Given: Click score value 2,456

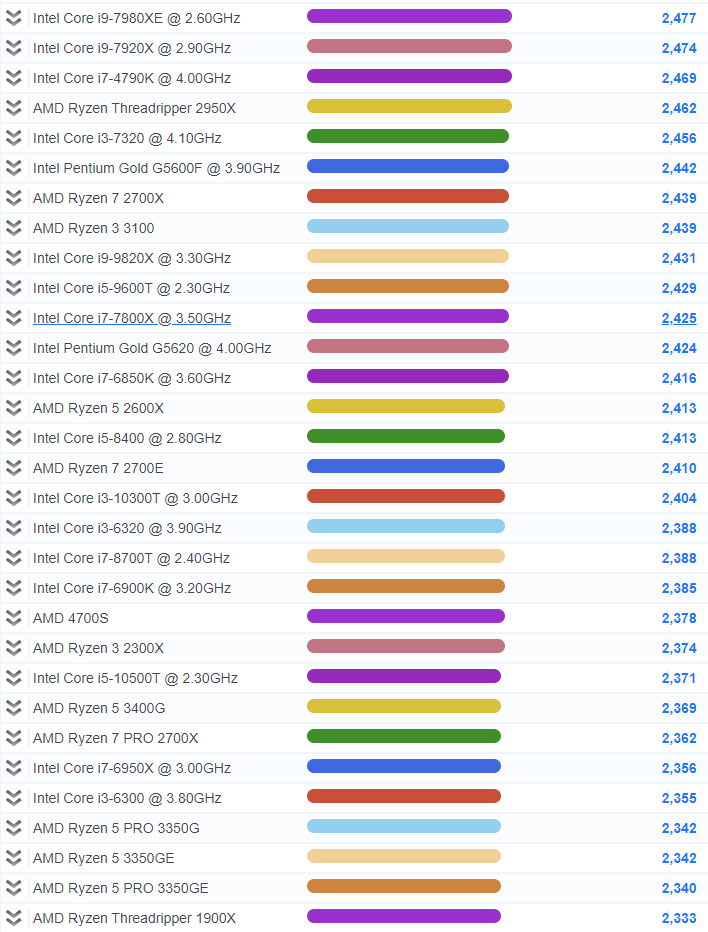Looking at the screenshot, I should 679,138.
